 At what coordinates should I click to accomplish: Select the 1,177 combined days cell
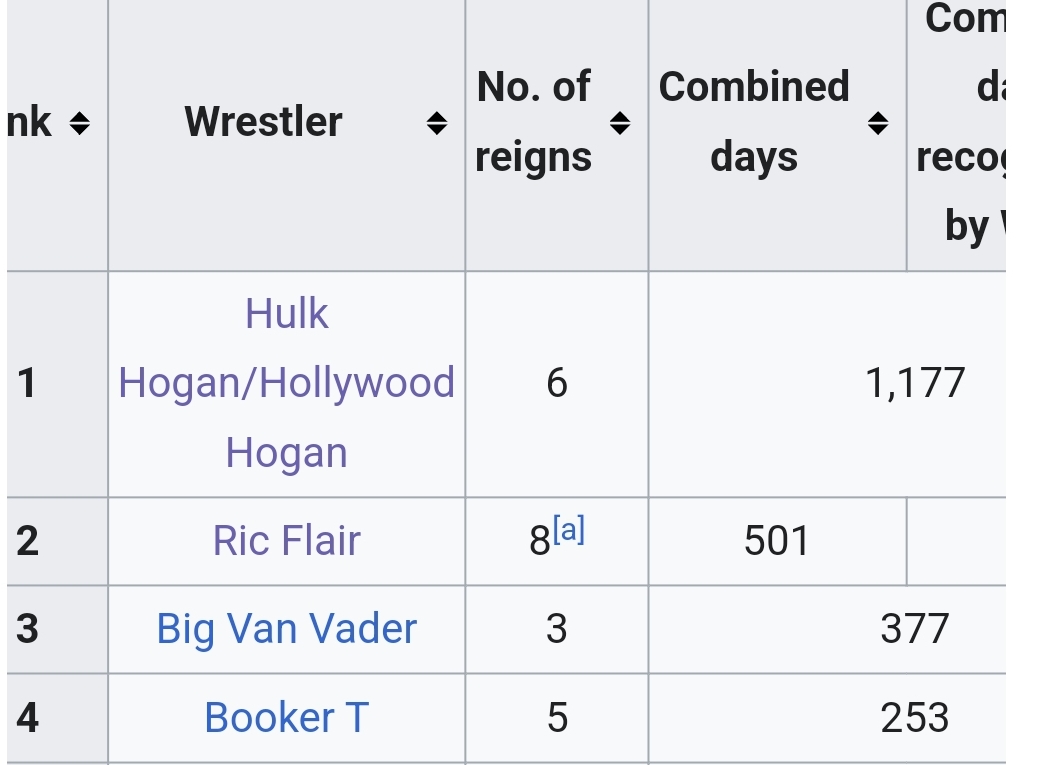pyautogui.click(x=915, y=383)
